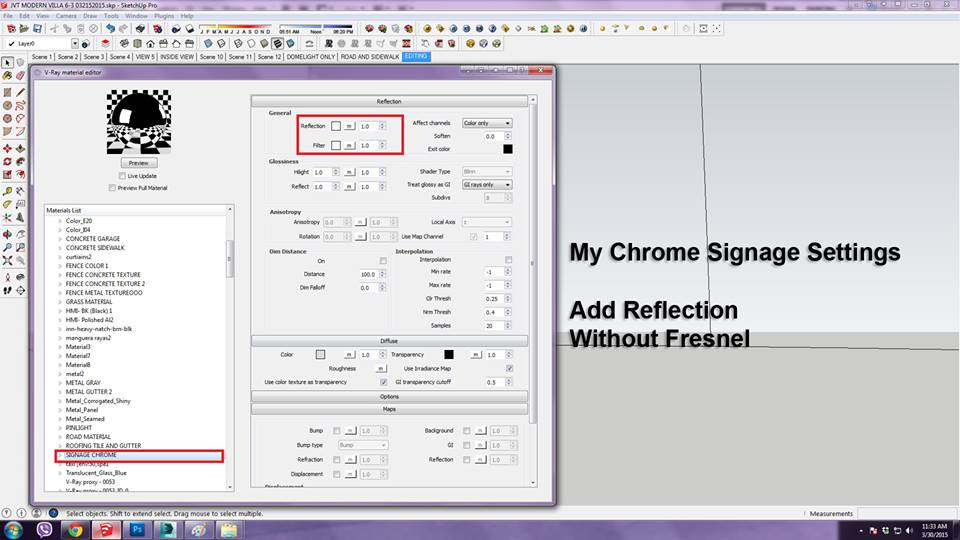Open the Affect channels dropdown
Viewport: 960px width, 540px height.
(487, 123)
